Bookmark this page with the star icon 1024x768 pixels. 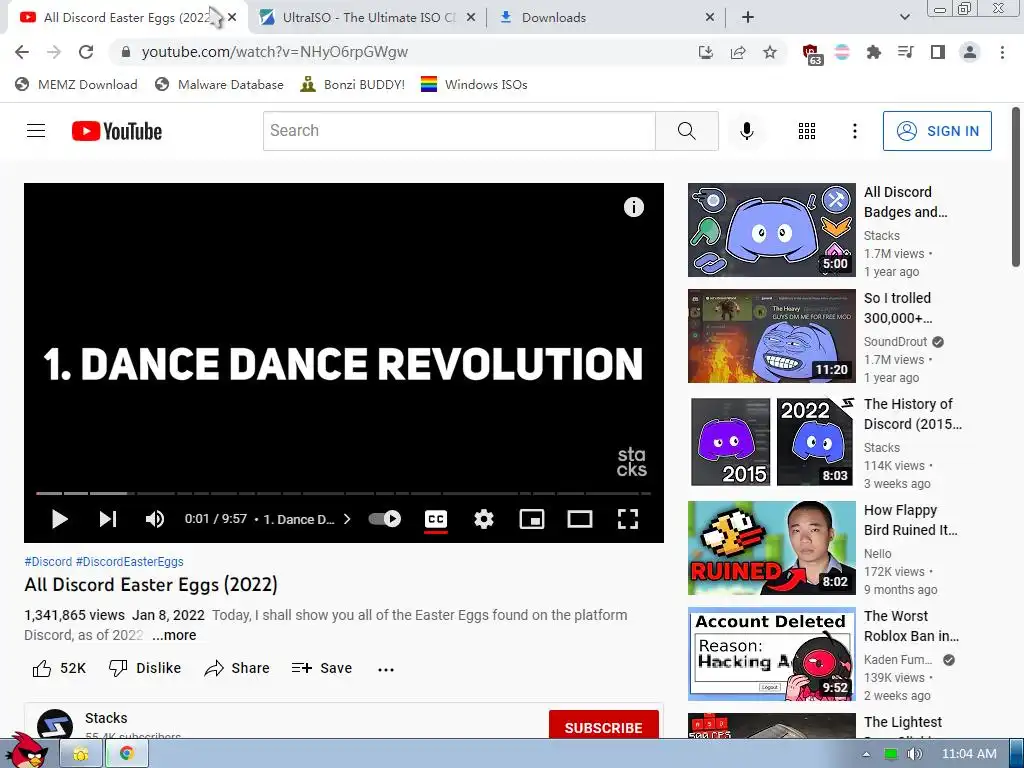point(770,52)
